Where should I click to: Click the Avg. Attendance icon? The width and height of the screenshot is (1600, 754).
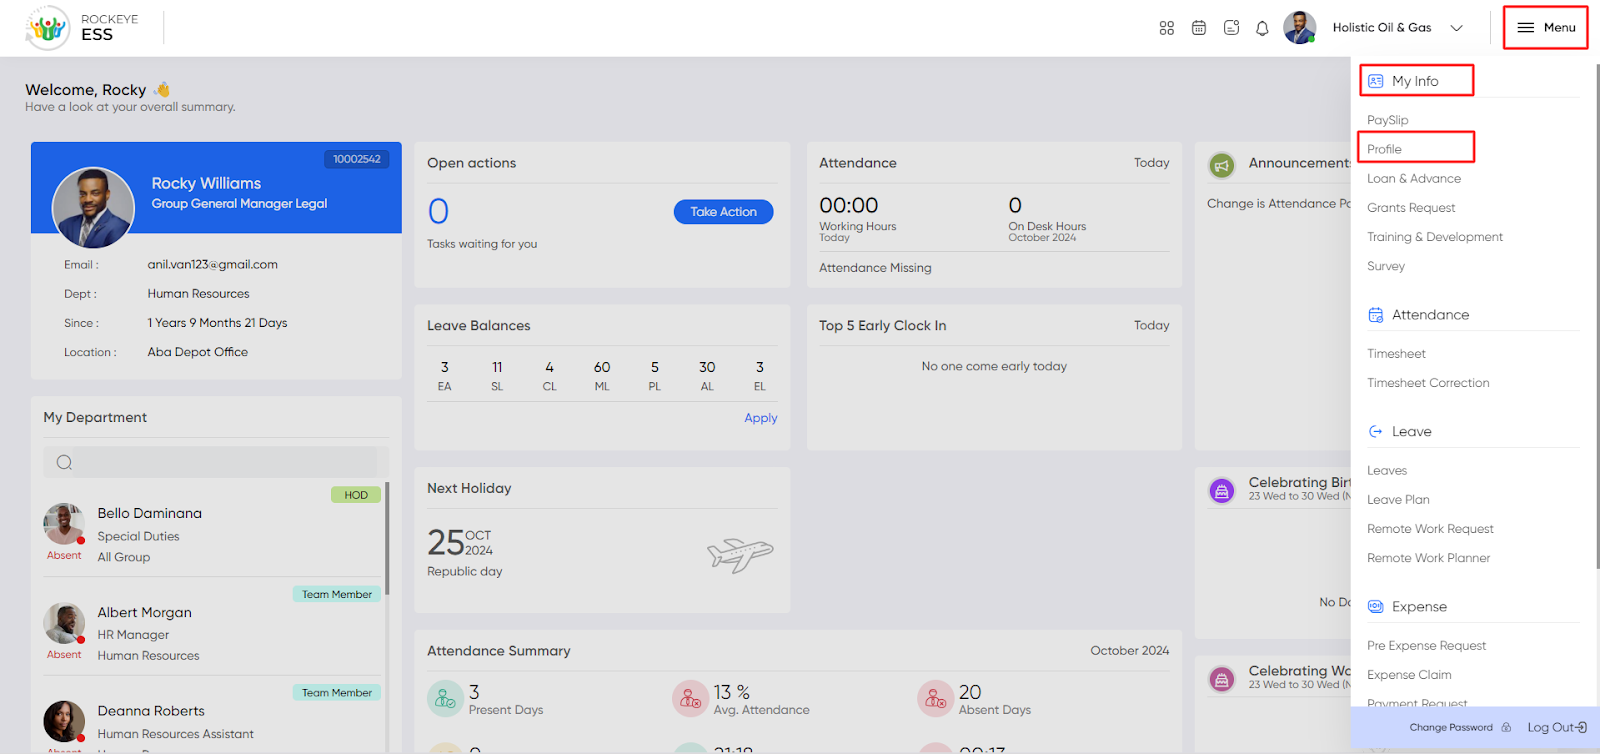(690, 699)
